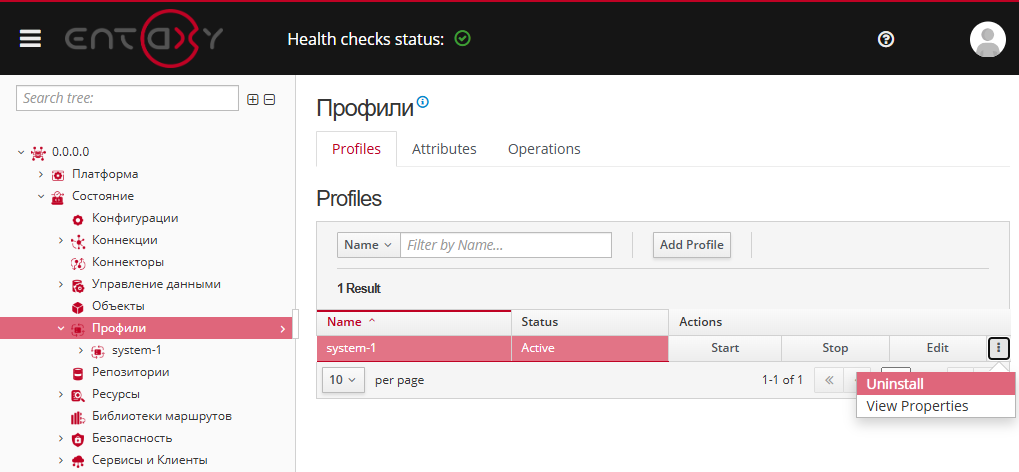Select Коннекторы in the tree
The height and width of the screenshot is (472, 1019).
pos(127,263)
